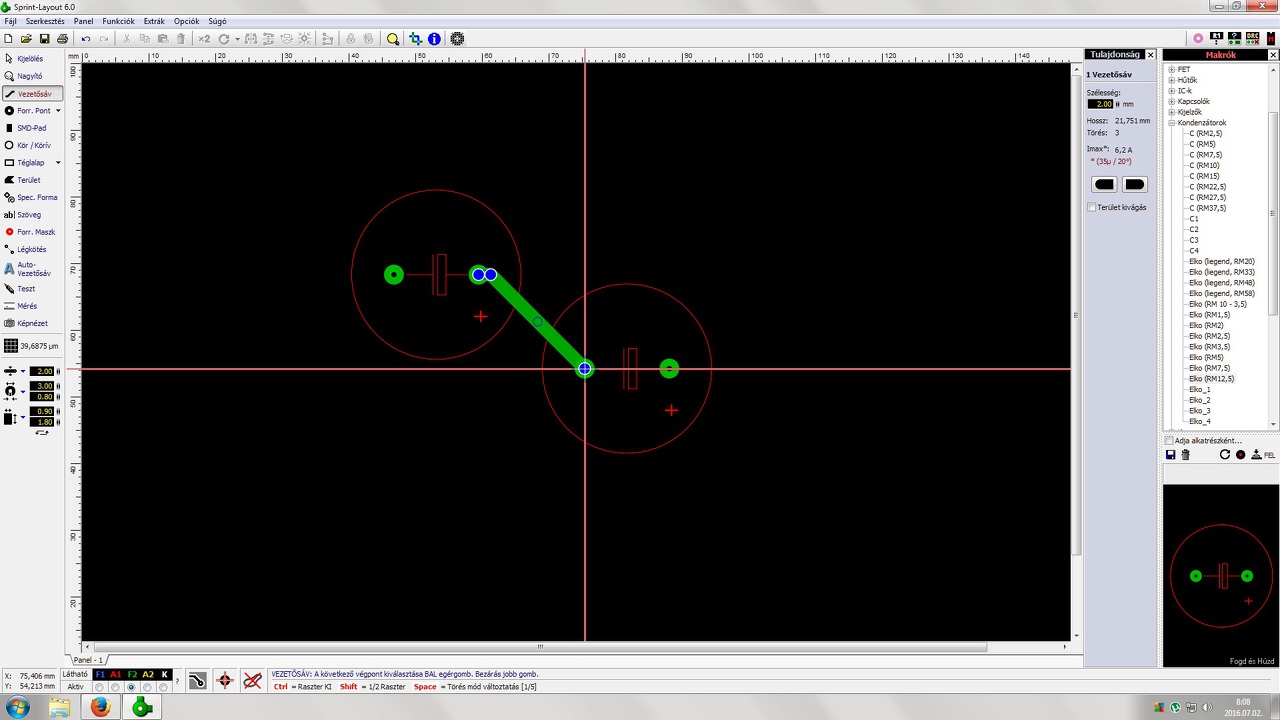1280x720 pixels.
Task: Create a new file with the blank page icon
Action: click(x=9, y=39)
